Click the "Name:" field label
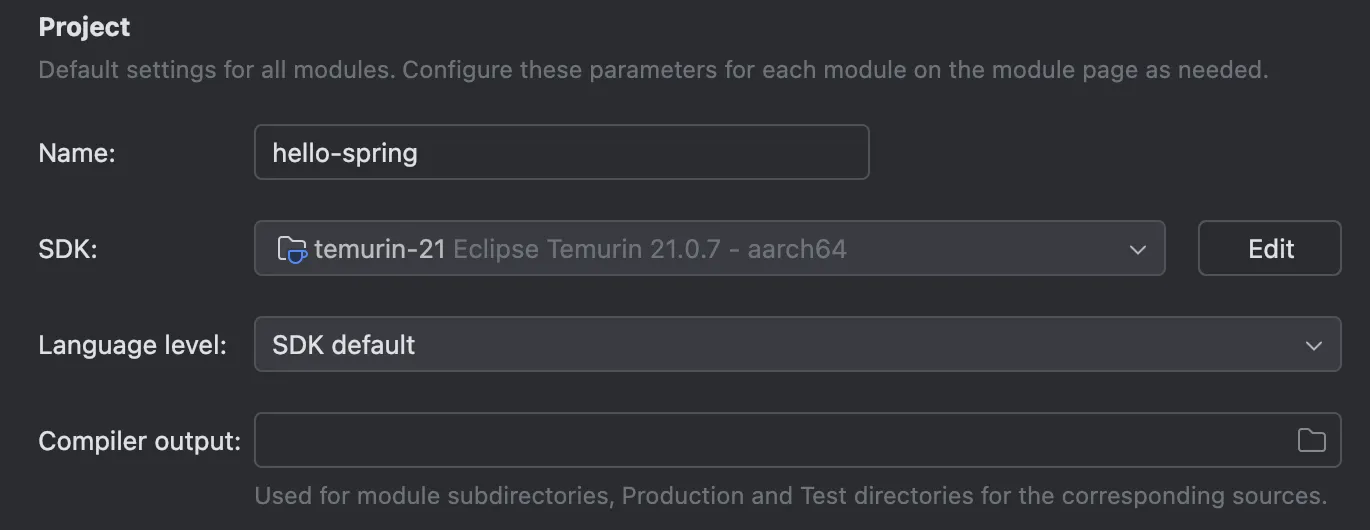Image resolution: width=1370 pixels, height=530 pixels. point(77,153)
